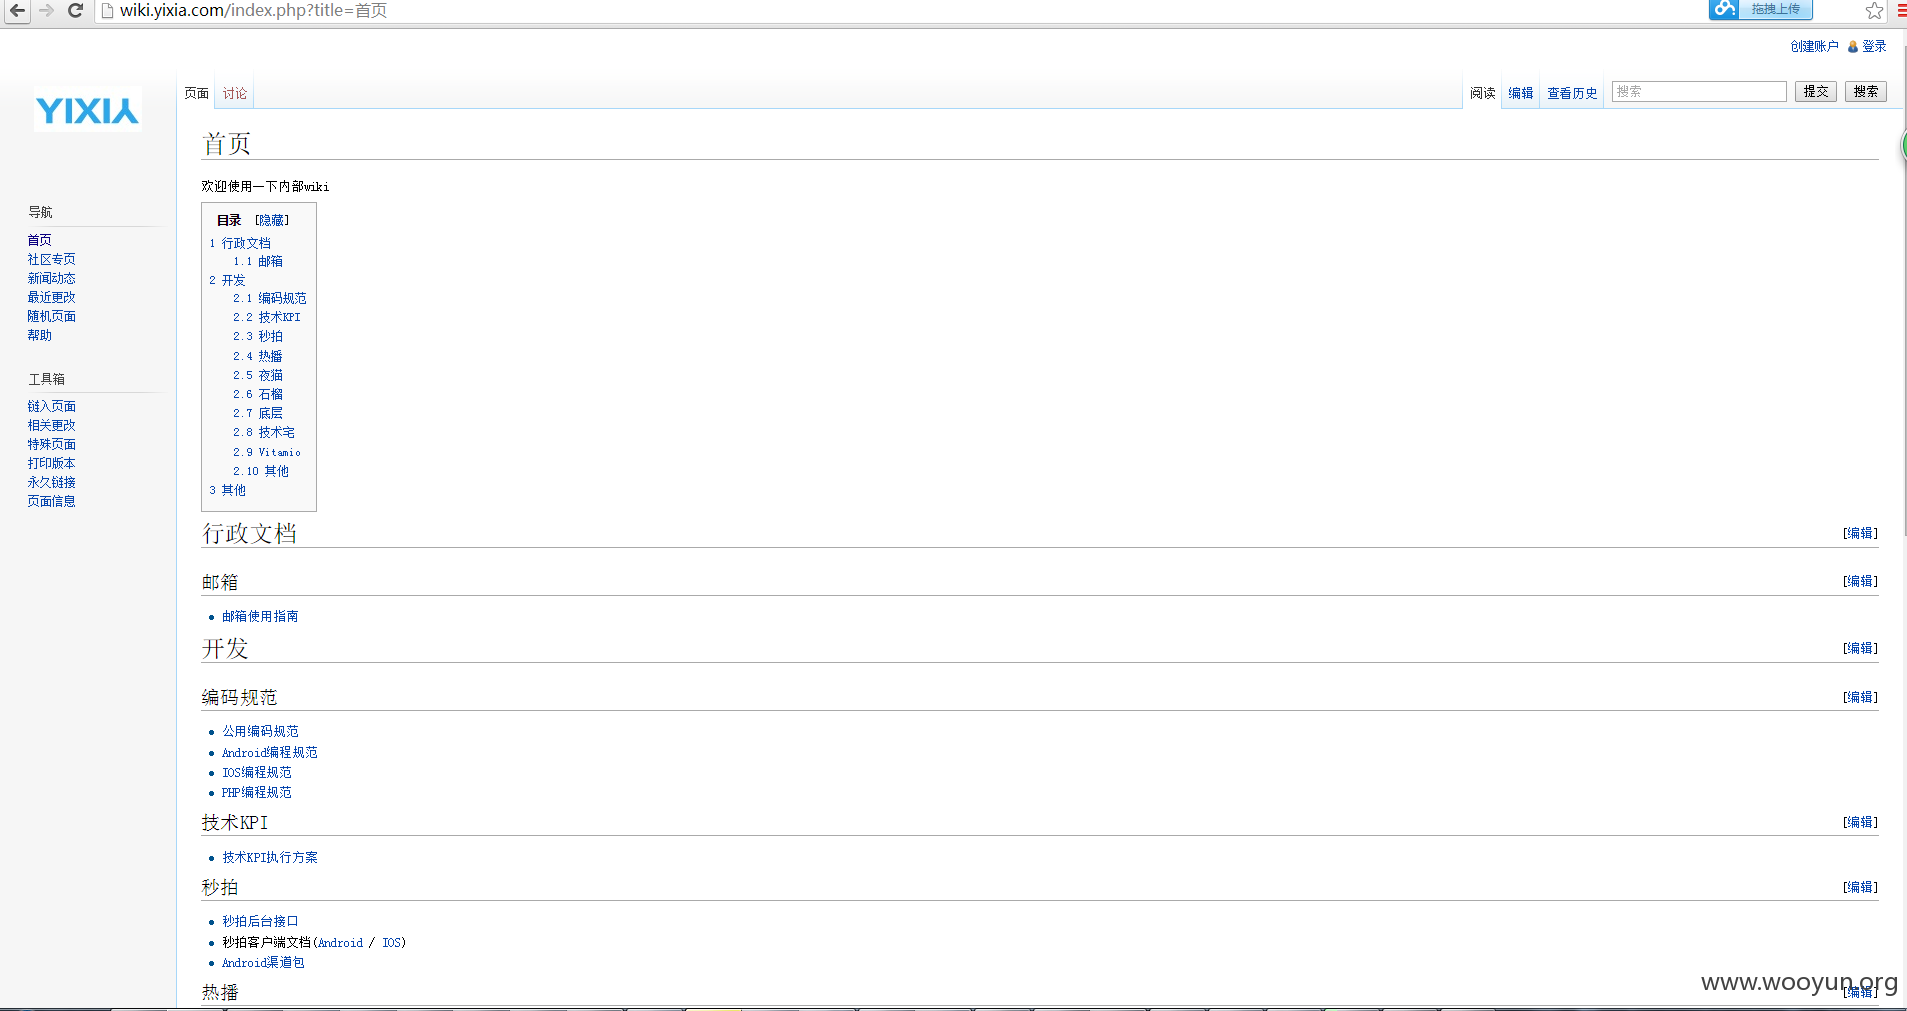The image size is (1907, 1011).
Task: Open the 查看历史 tab
Action: click(1572, 93)
